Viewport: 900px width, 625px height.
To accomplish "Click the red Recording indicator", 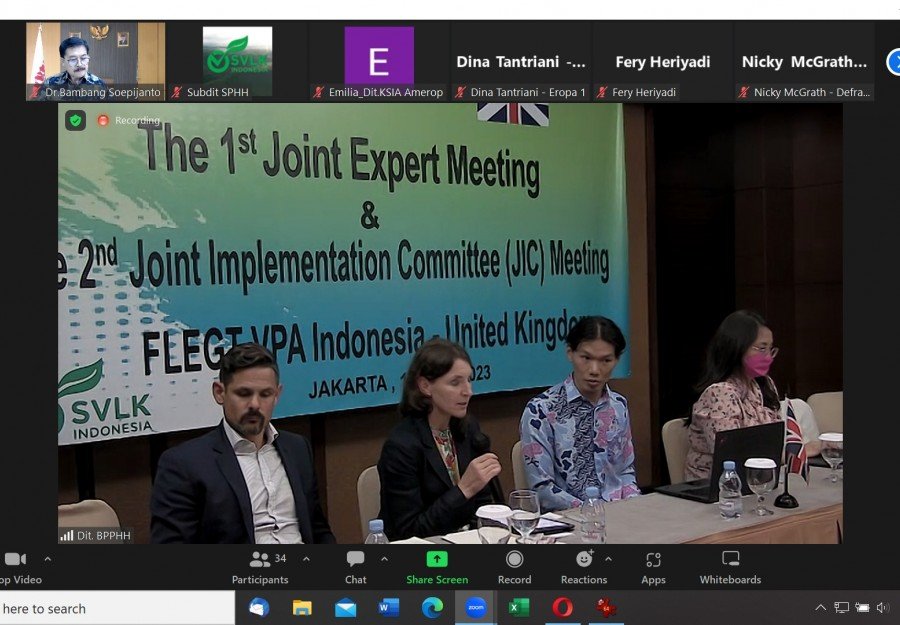I will 103,121.
